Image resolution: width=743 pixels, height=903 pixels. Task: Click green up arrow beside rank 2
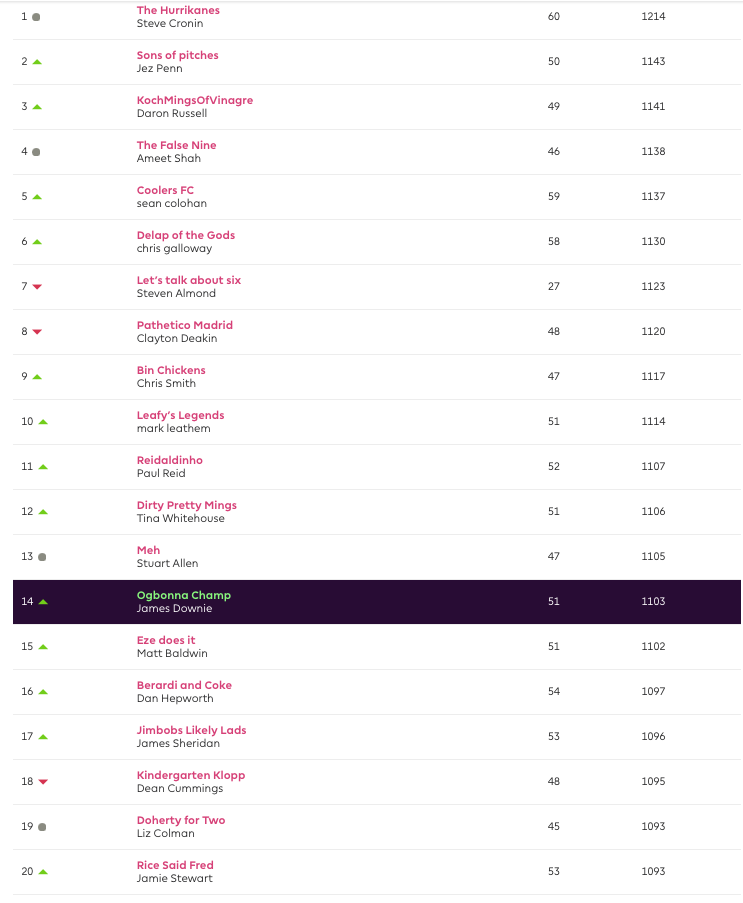pos(37,62)
